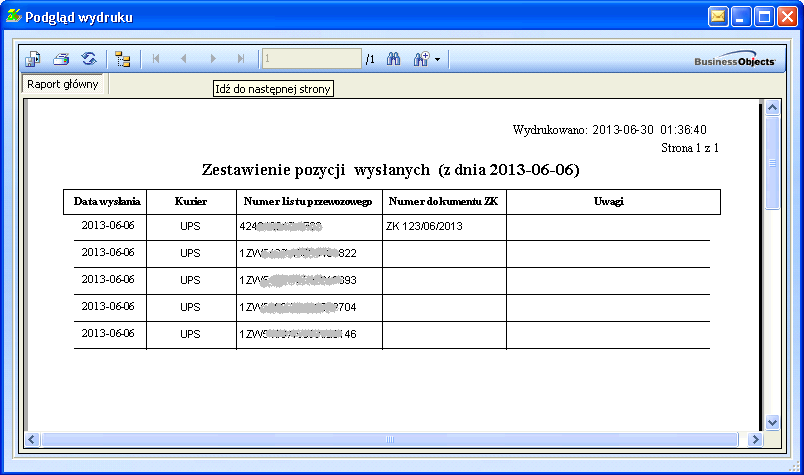Image resolution: width=804 pixels, height=475 pixels.
Task: Open the find text binoculars tool
Action: pos(394,60)
